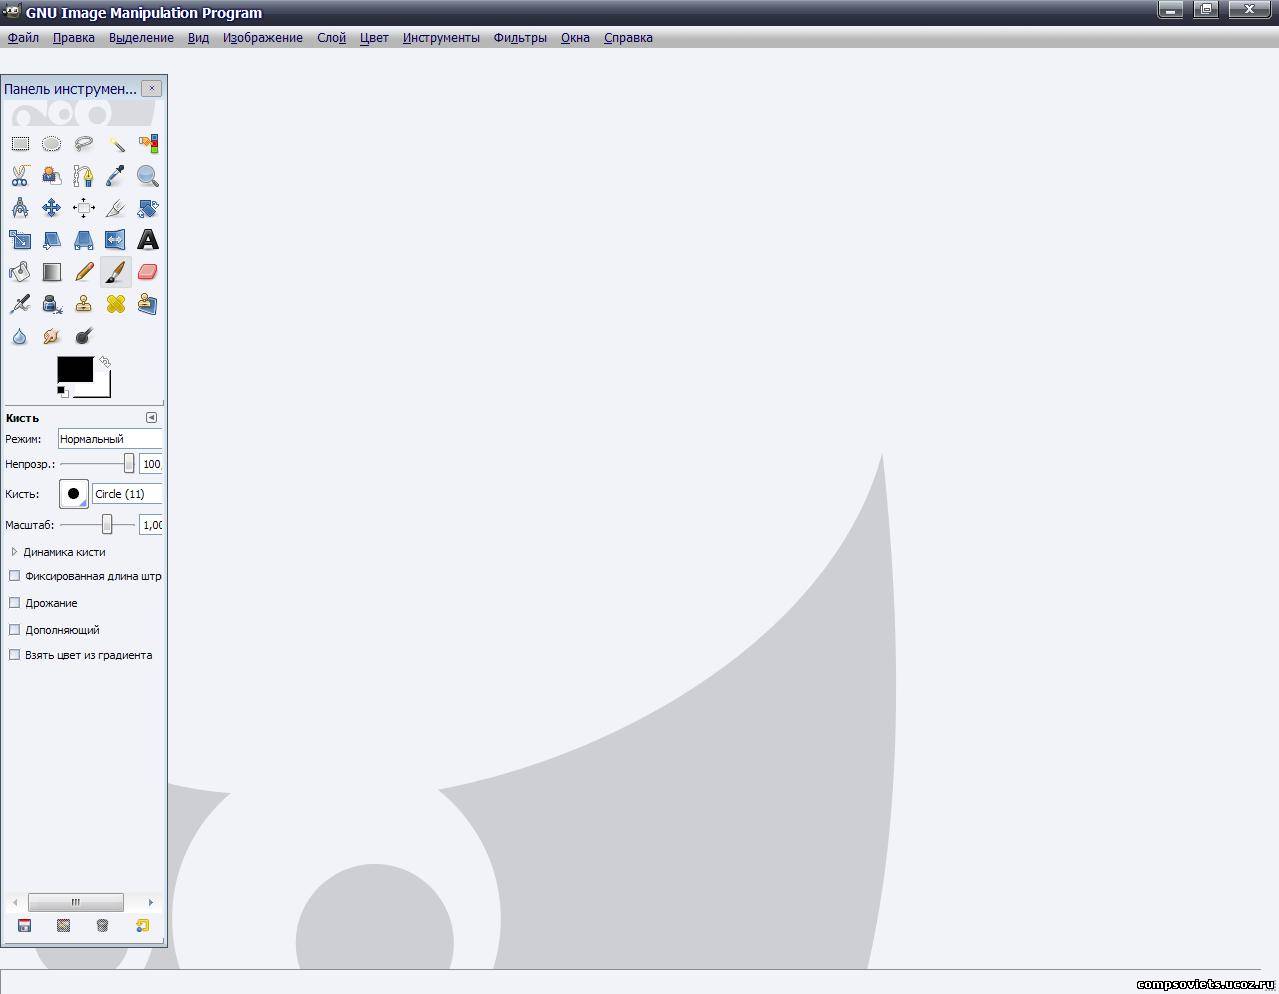Close the Панель инструментов panel

[x=152, y=88]
